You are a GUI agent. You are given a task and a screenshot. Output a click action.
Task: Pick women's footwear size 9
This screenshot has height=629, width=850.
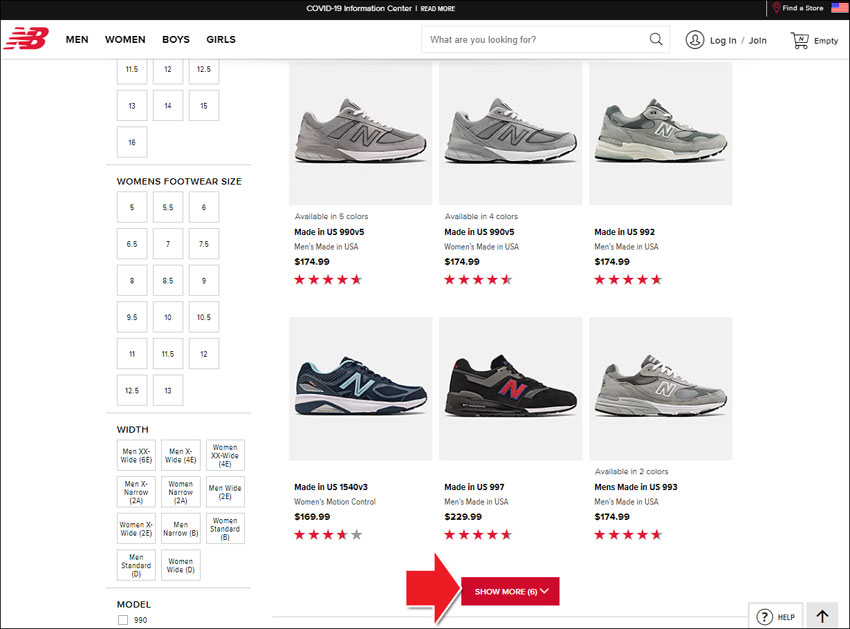point(204,280)
